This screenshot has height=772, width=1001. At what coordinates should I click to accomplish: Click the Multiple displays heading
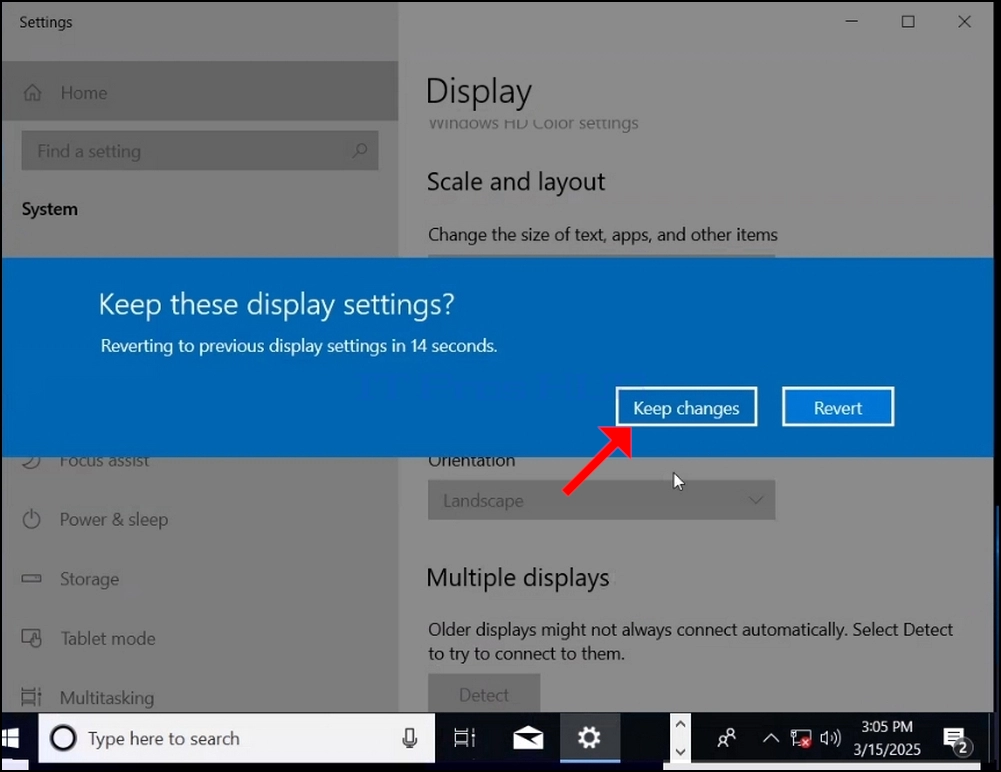pos(518,578)
